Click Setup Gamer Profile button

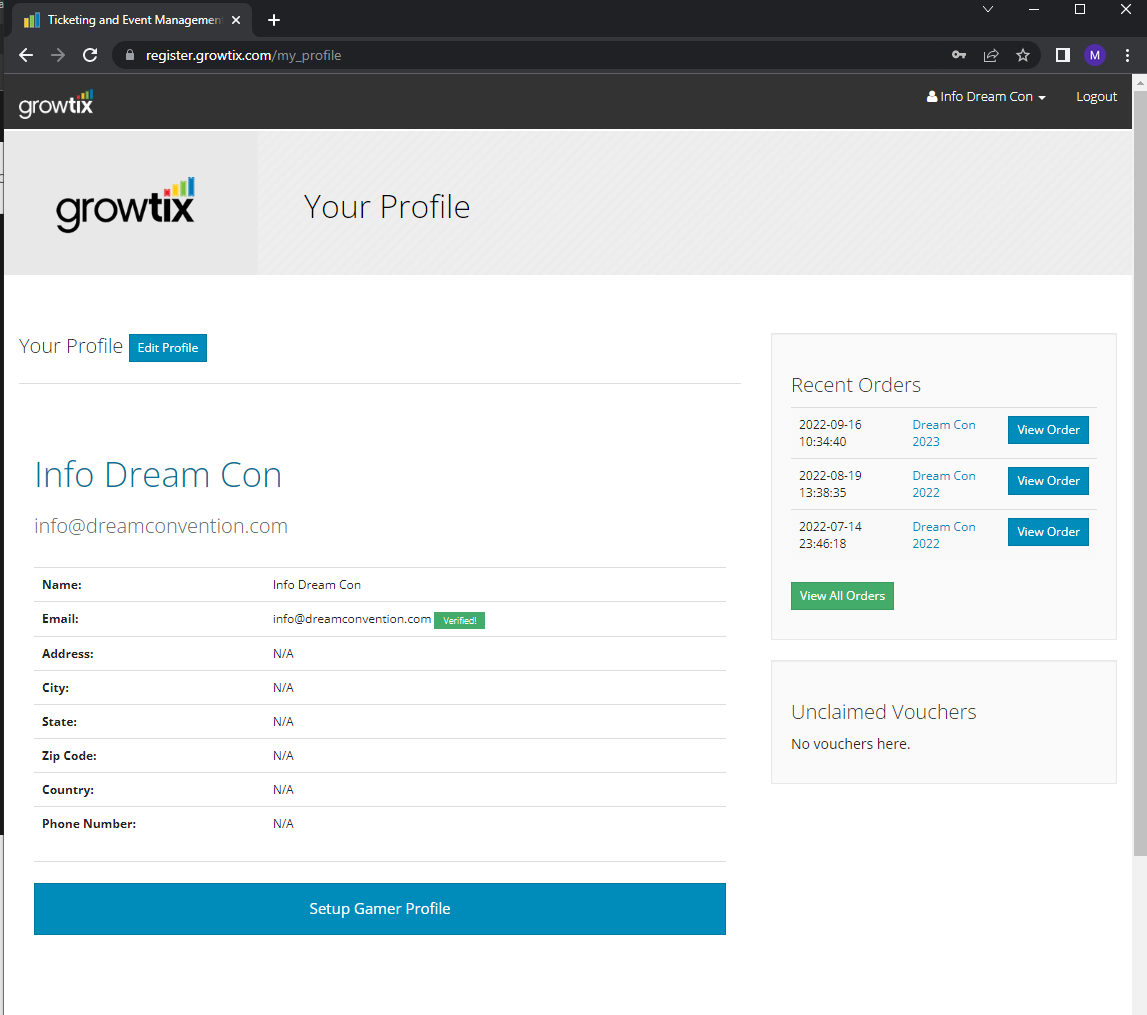[379, 909]
